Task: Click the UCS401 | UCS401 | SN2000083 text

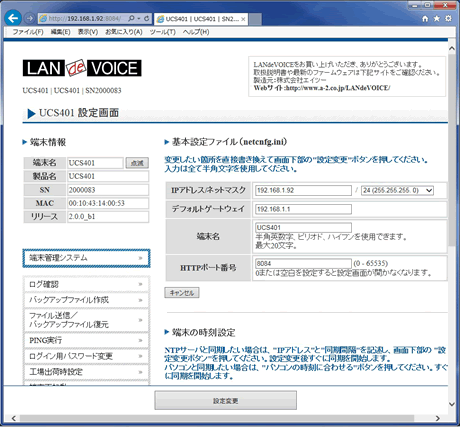Action: click(72, 91)
